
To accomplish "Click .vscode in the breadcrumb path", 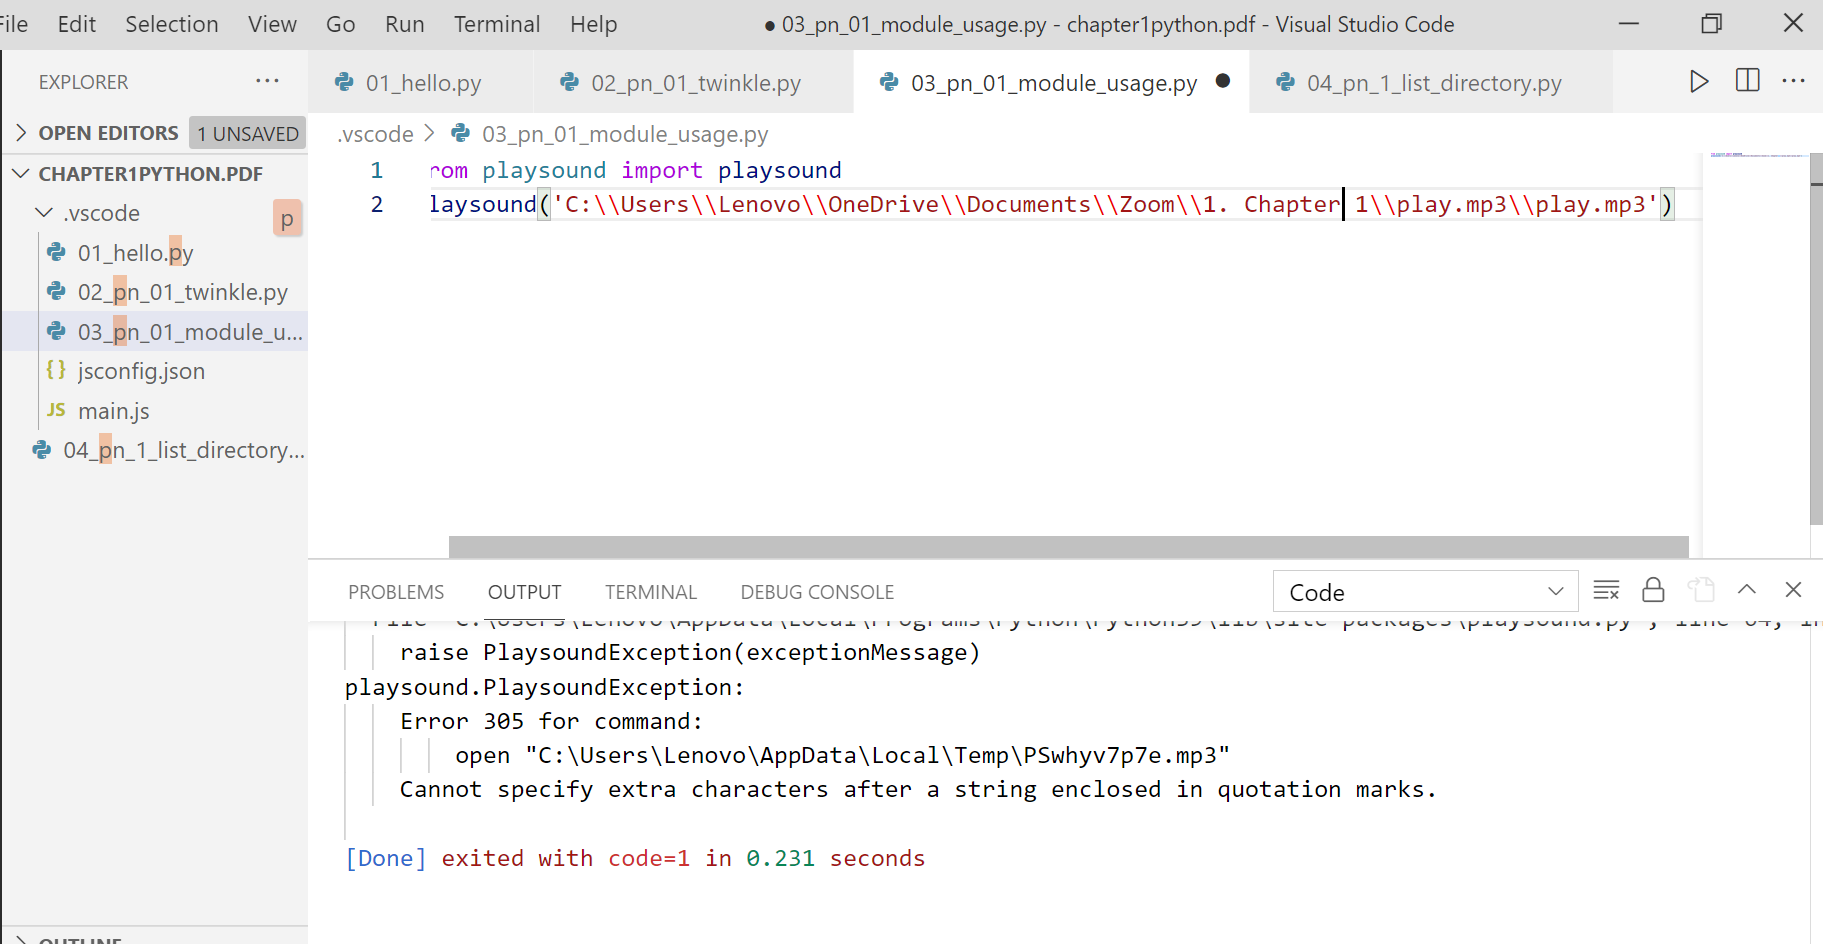I will click(376, 134).
